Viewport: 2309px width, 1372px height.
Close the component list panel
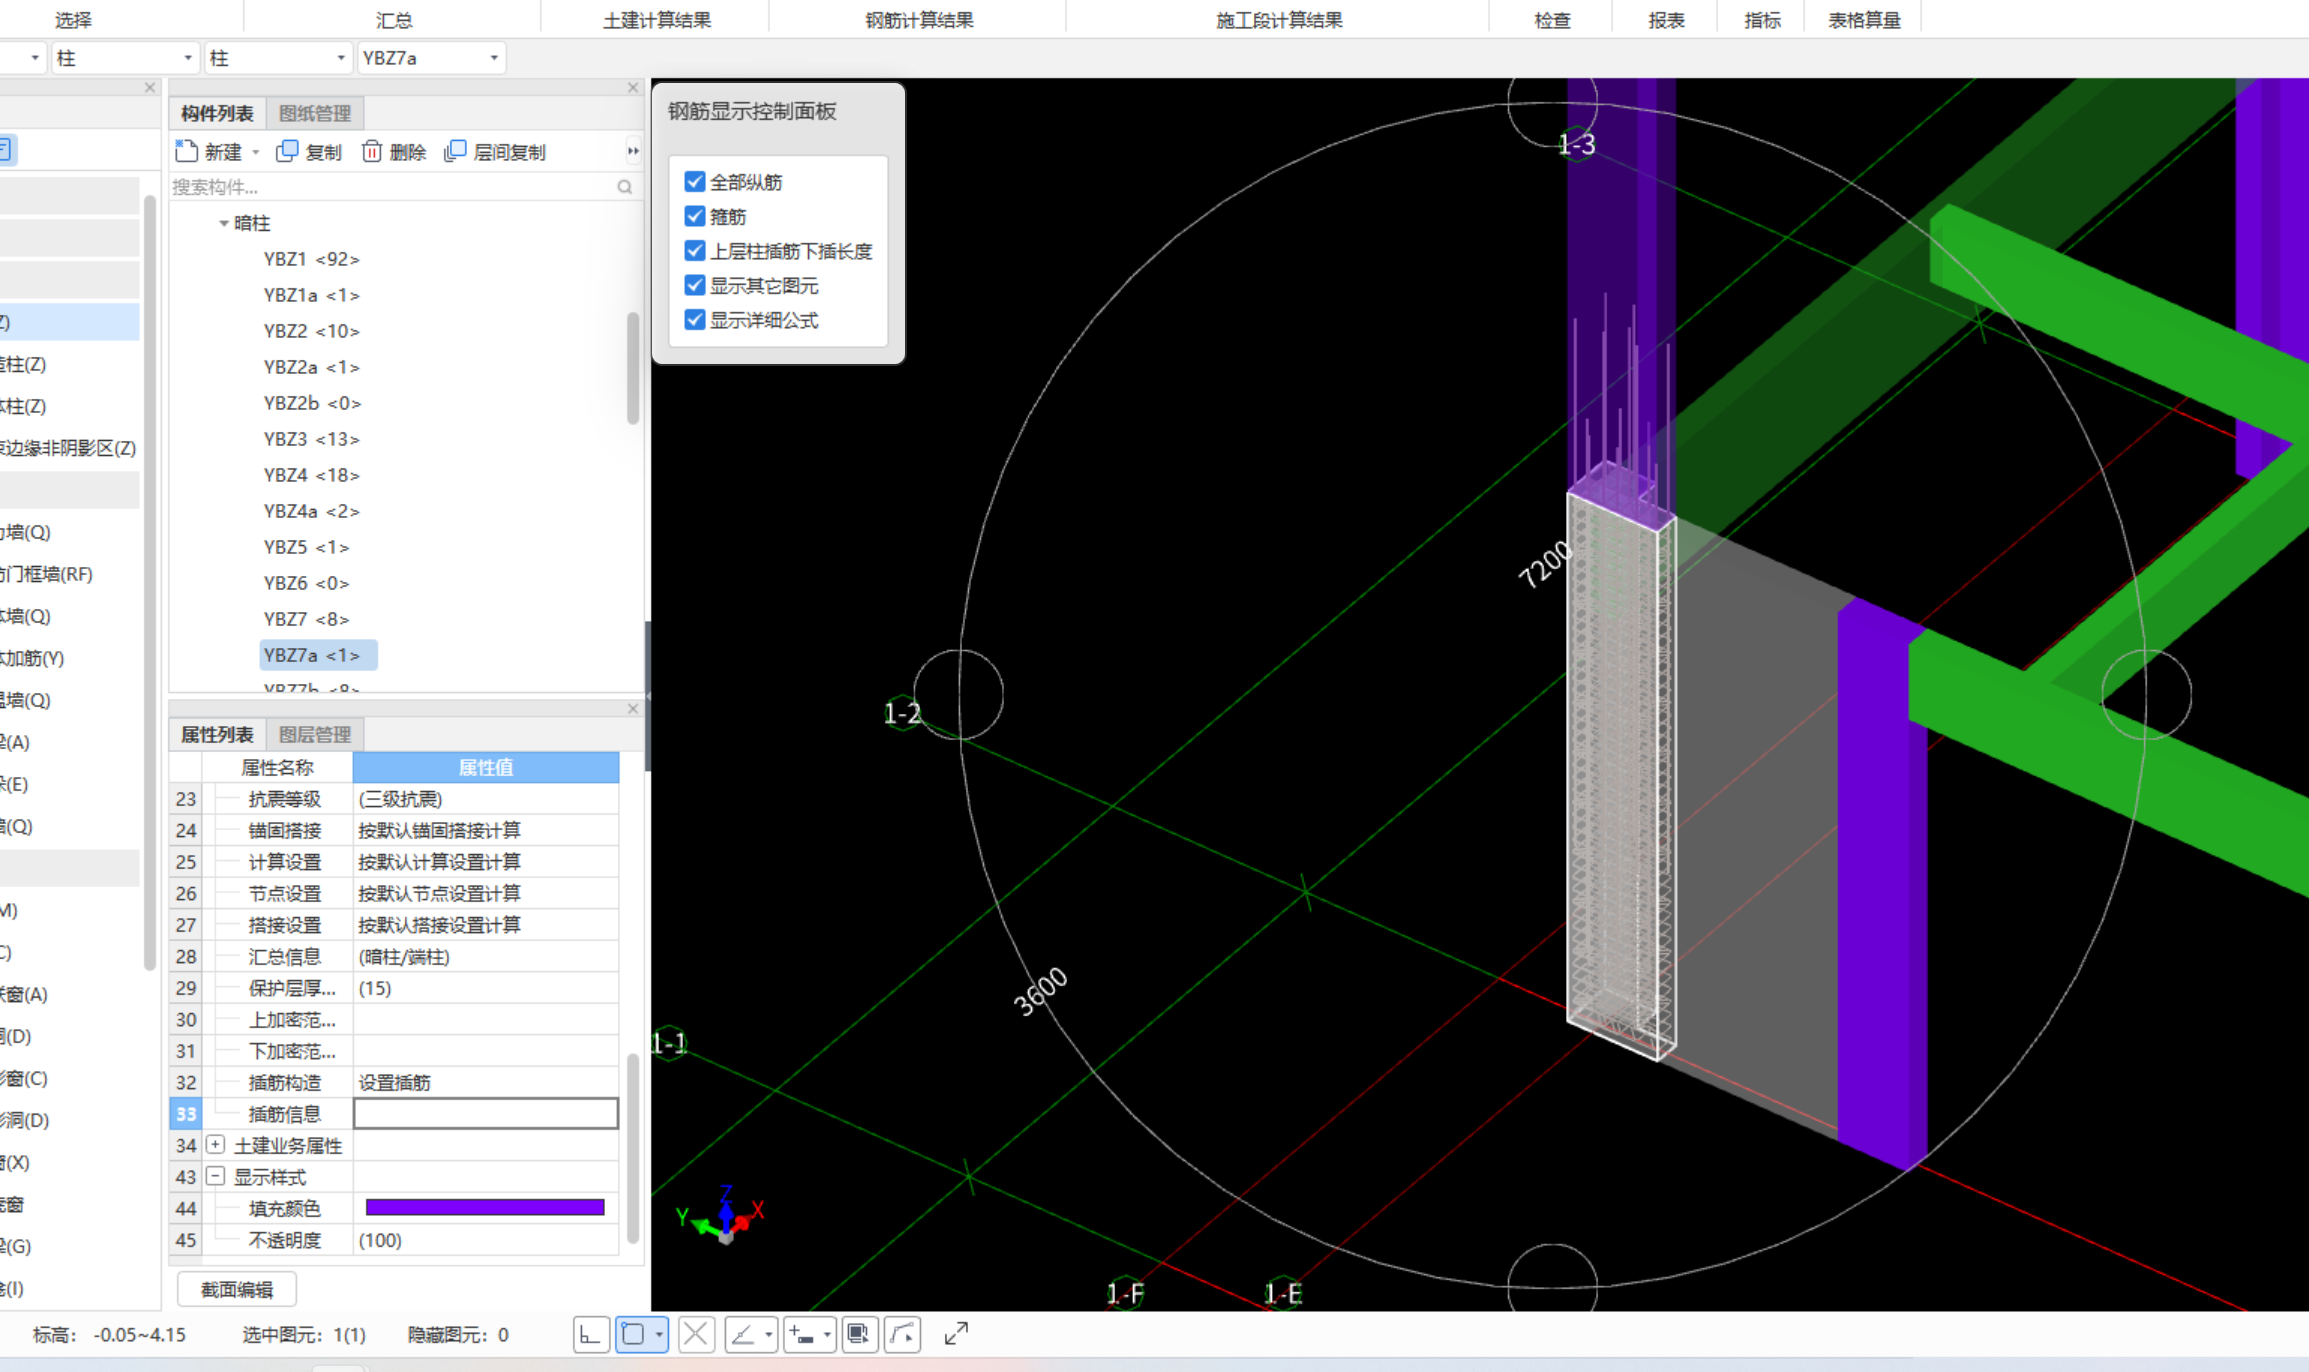[x=633, y=88]
